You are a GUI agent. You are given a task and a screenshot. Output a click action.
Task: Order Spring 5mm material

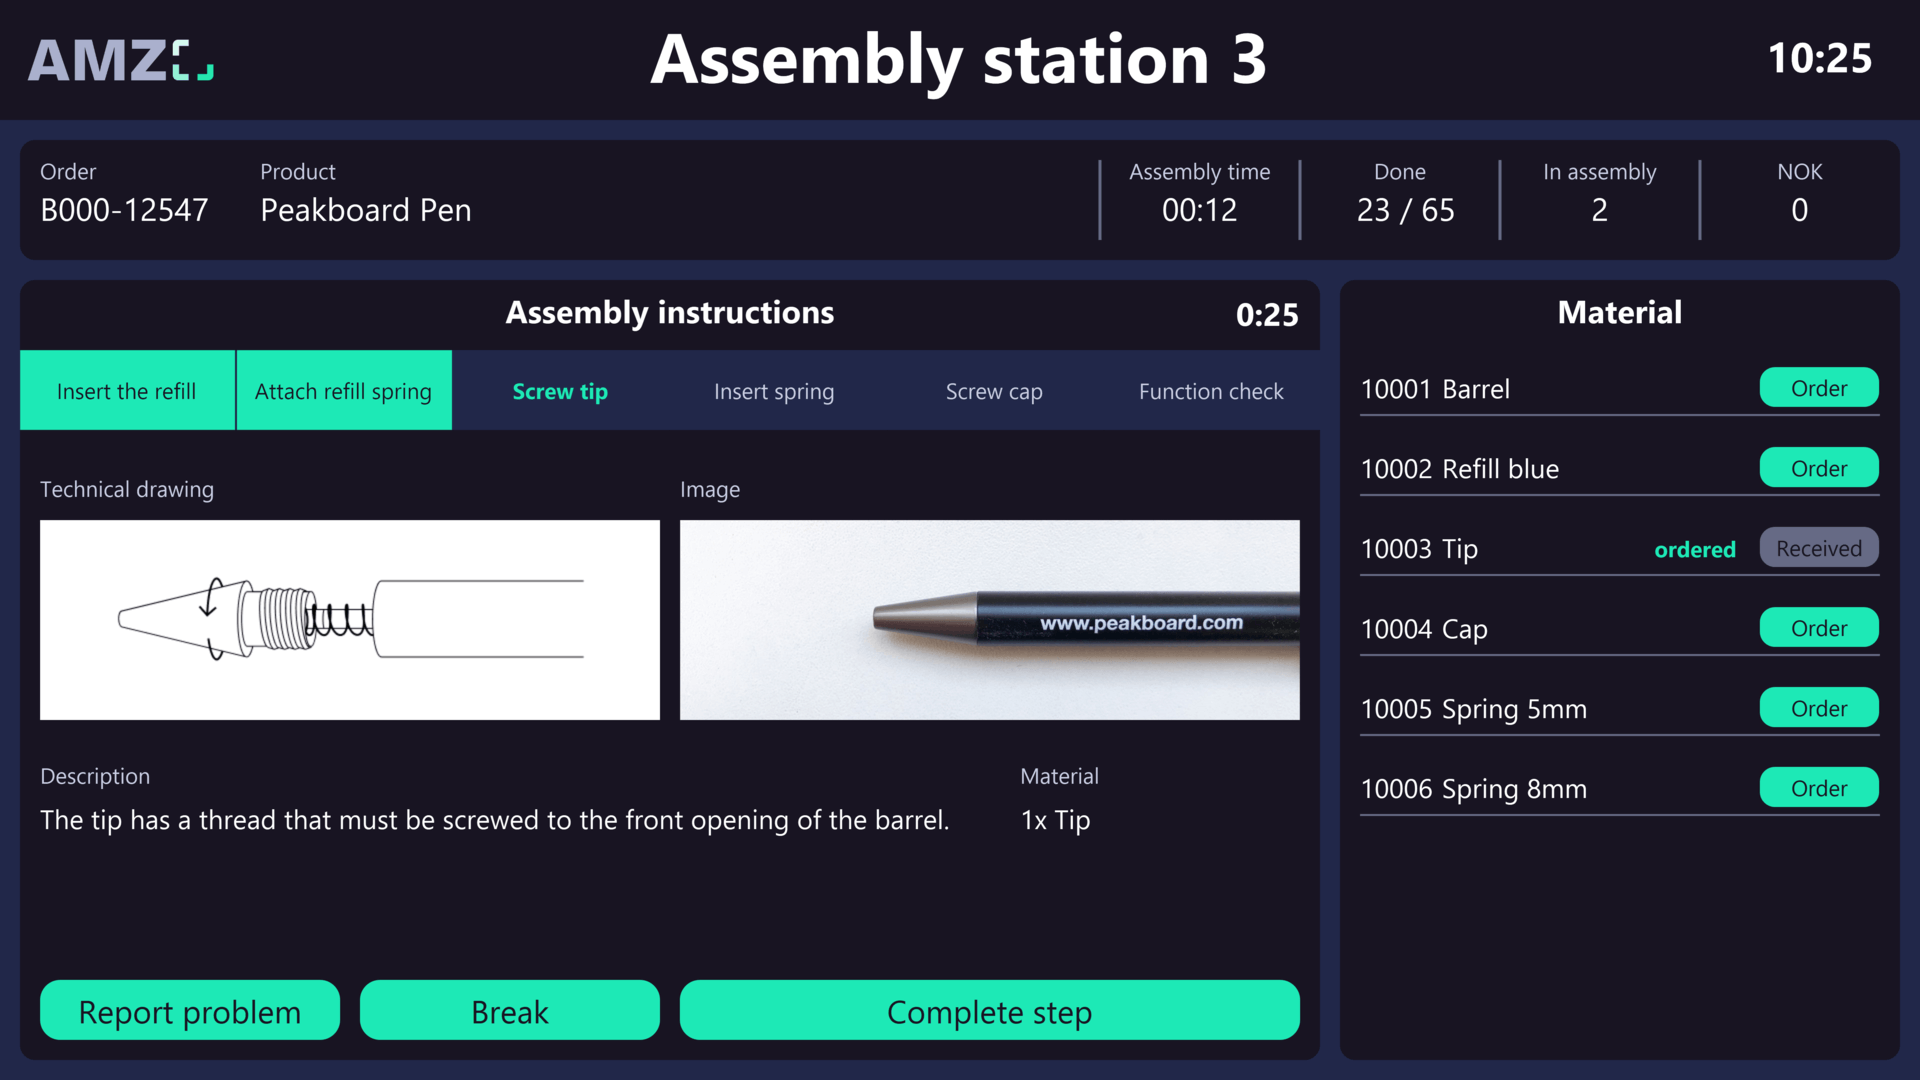point(1818,708)
